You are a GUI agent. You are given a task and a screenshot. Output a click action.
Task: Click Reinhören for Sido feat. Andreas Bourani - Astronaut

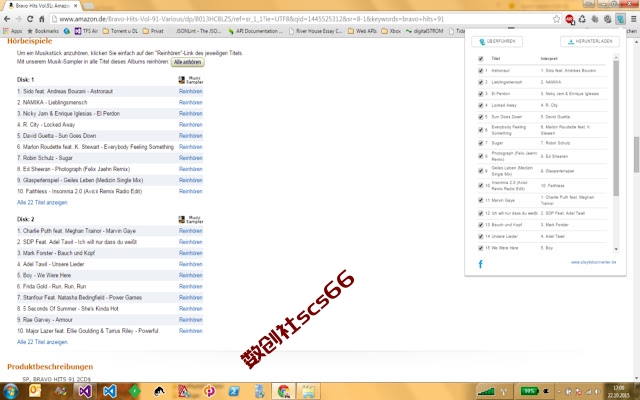pyautogui.click(x=191, y=91)
